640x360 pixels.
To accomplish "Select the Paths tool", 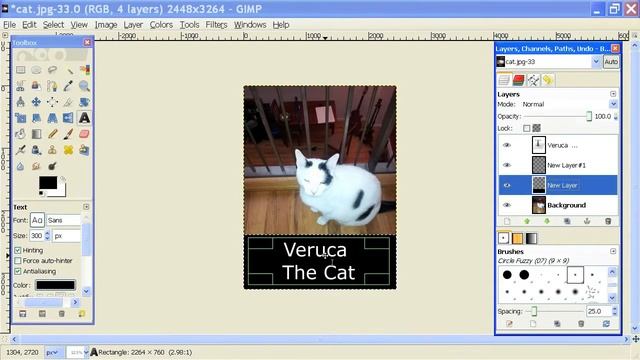I will tap(52, 86).
